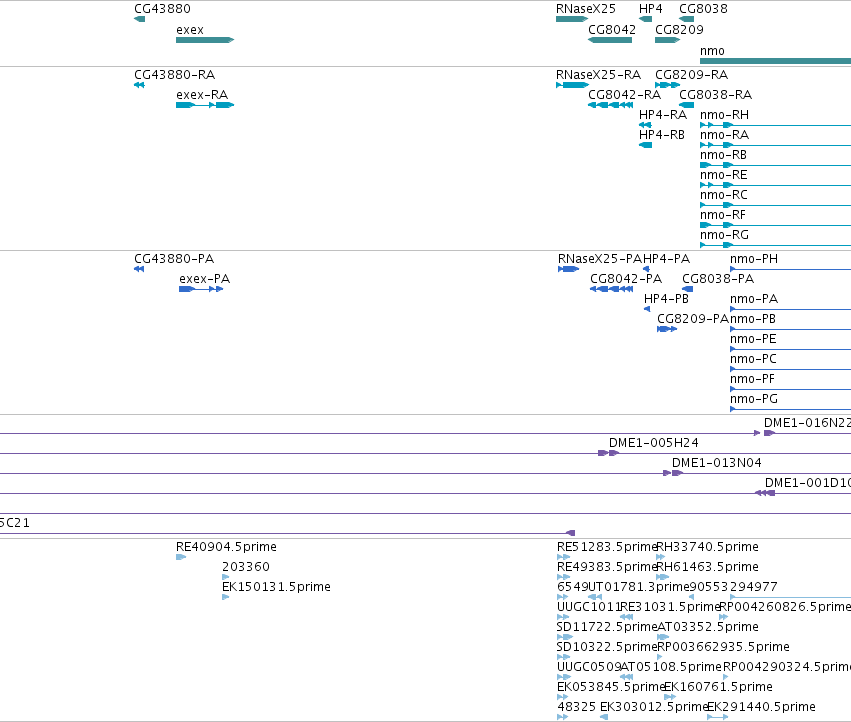Select the 'RE49383.5prime' EST label

[607, 567]
